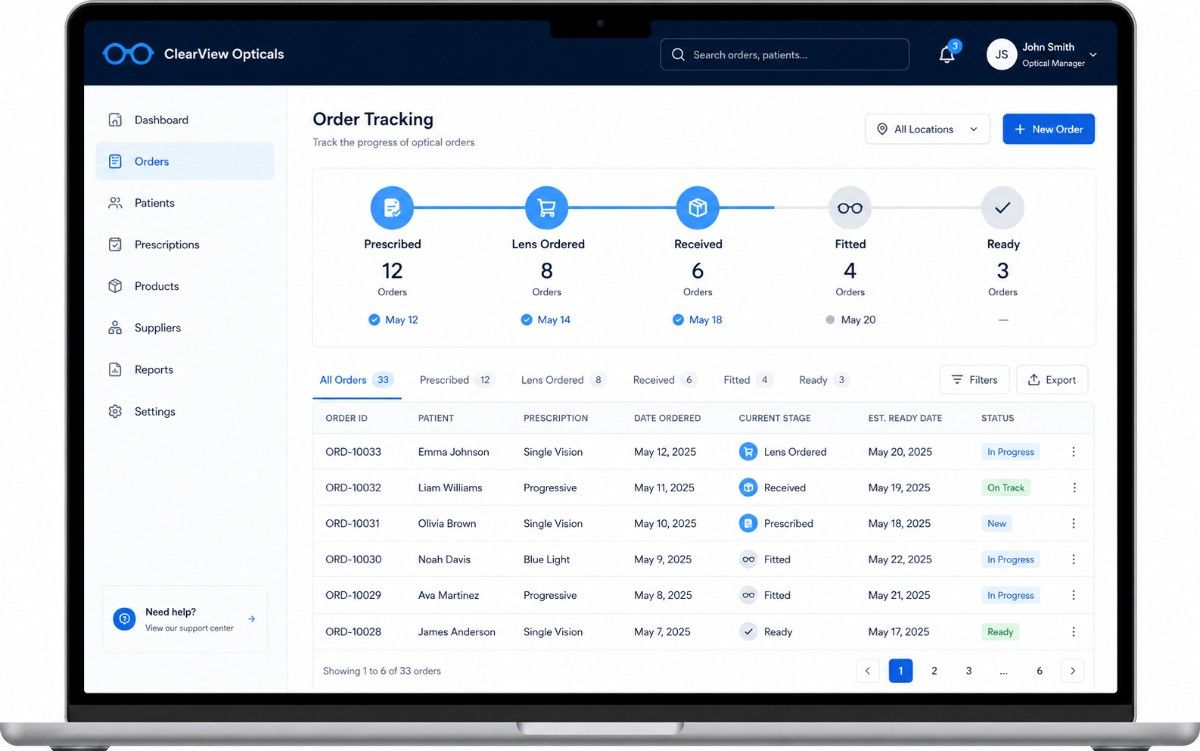Jump to page 6 in pagination

pos(1039,671)
